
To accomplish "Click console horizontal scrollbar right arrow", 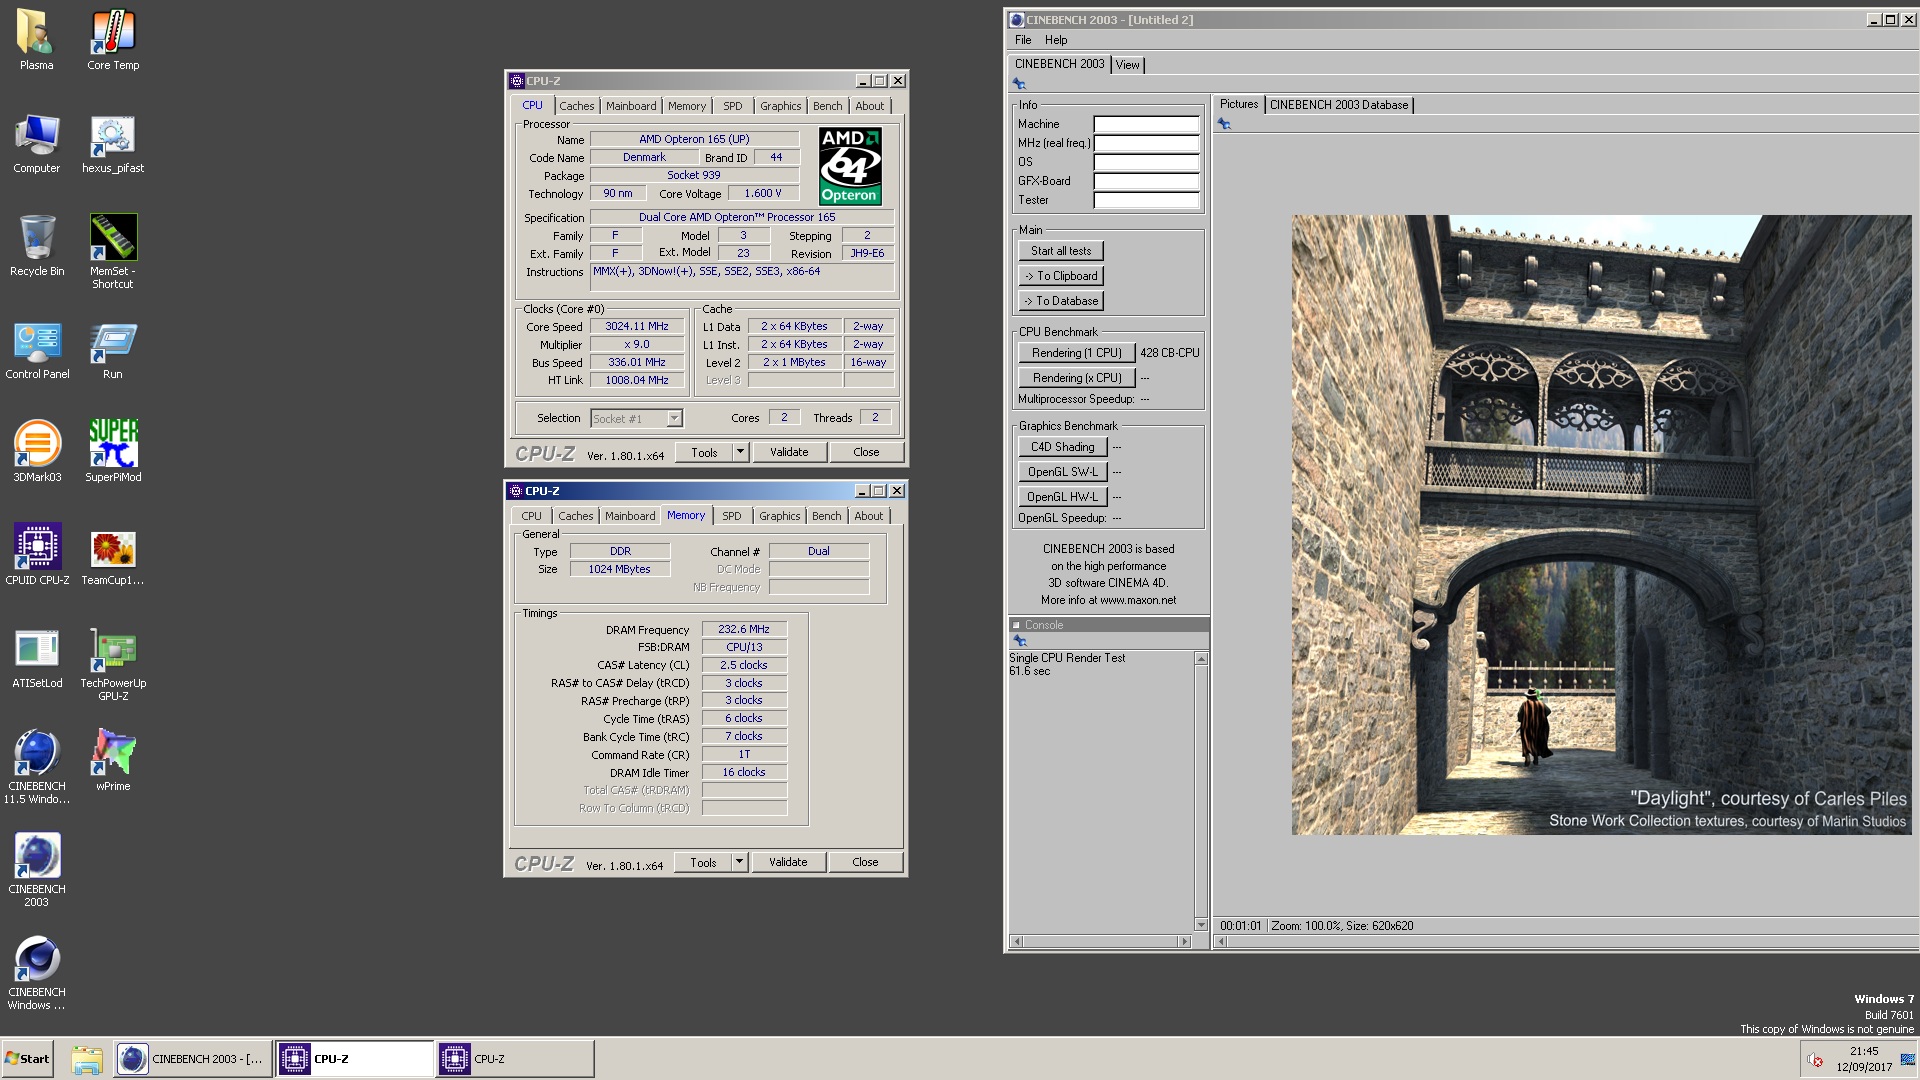I will pos(1185,941).
